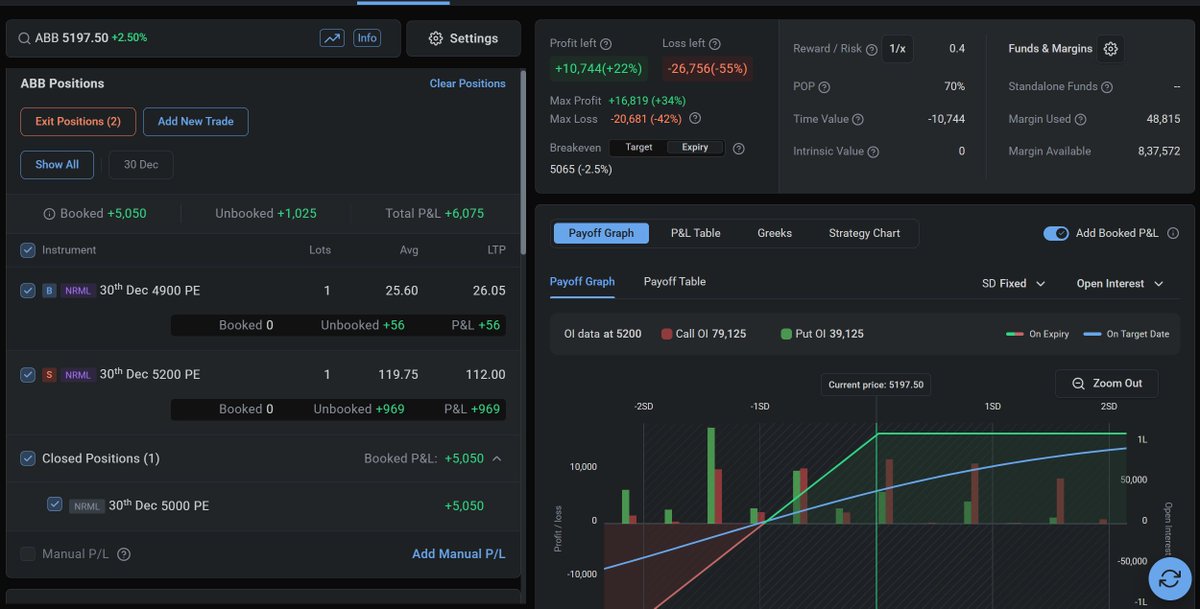Open the Open Interest dropdown
Viewport: 1200px width, 609px height.
(x=1119, y=284)
